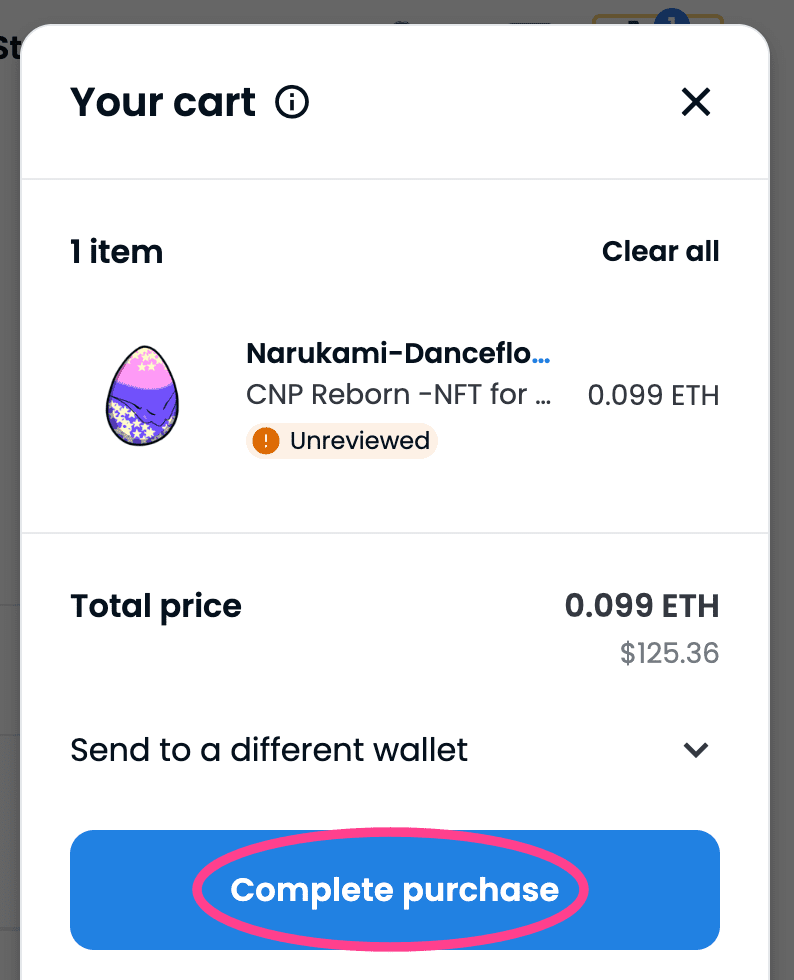Expand Send to a different wallet
This screenshot has width=794, height=980.
coord(269,749)
